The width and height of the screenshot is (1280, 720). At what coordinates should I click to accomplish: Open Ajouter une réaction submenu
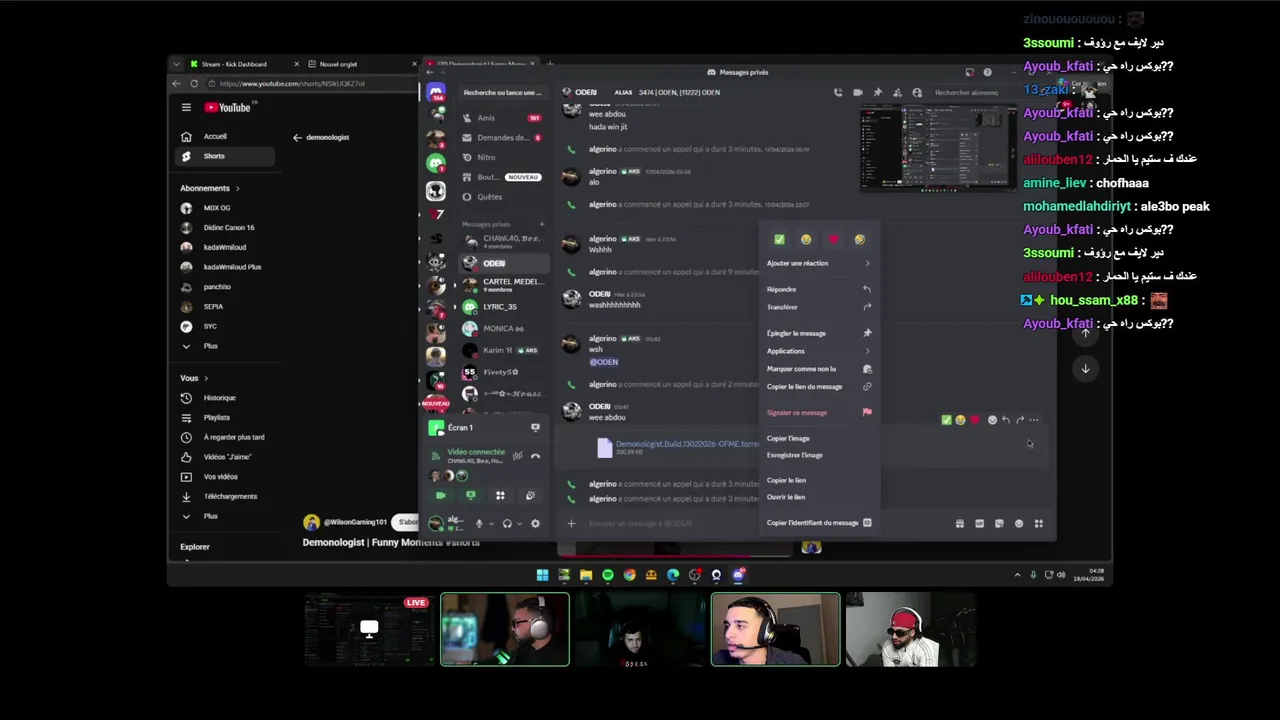coord(819,263)
